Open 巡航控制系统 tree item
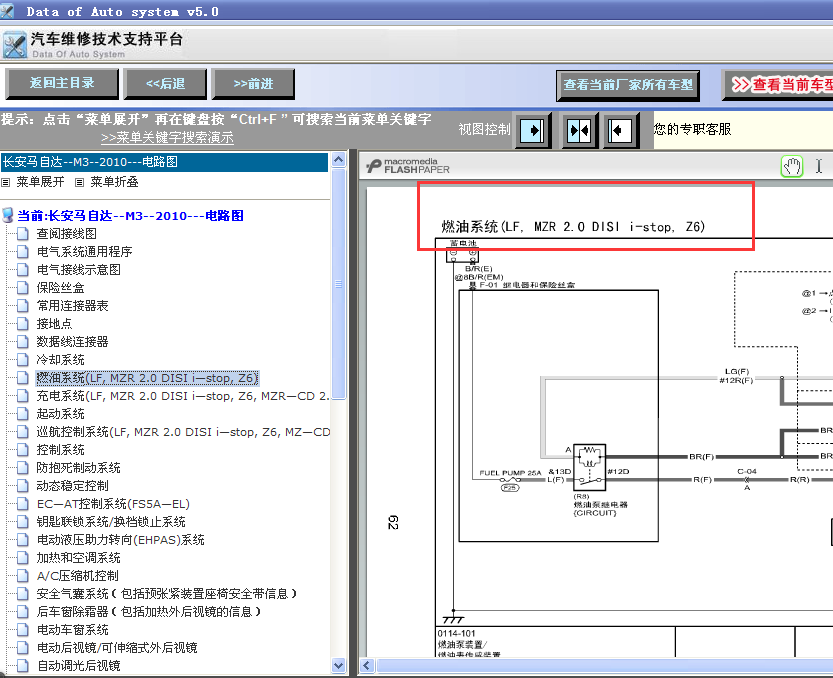The height and width of the screenshot is (678, 833). (x=183, y=432)
